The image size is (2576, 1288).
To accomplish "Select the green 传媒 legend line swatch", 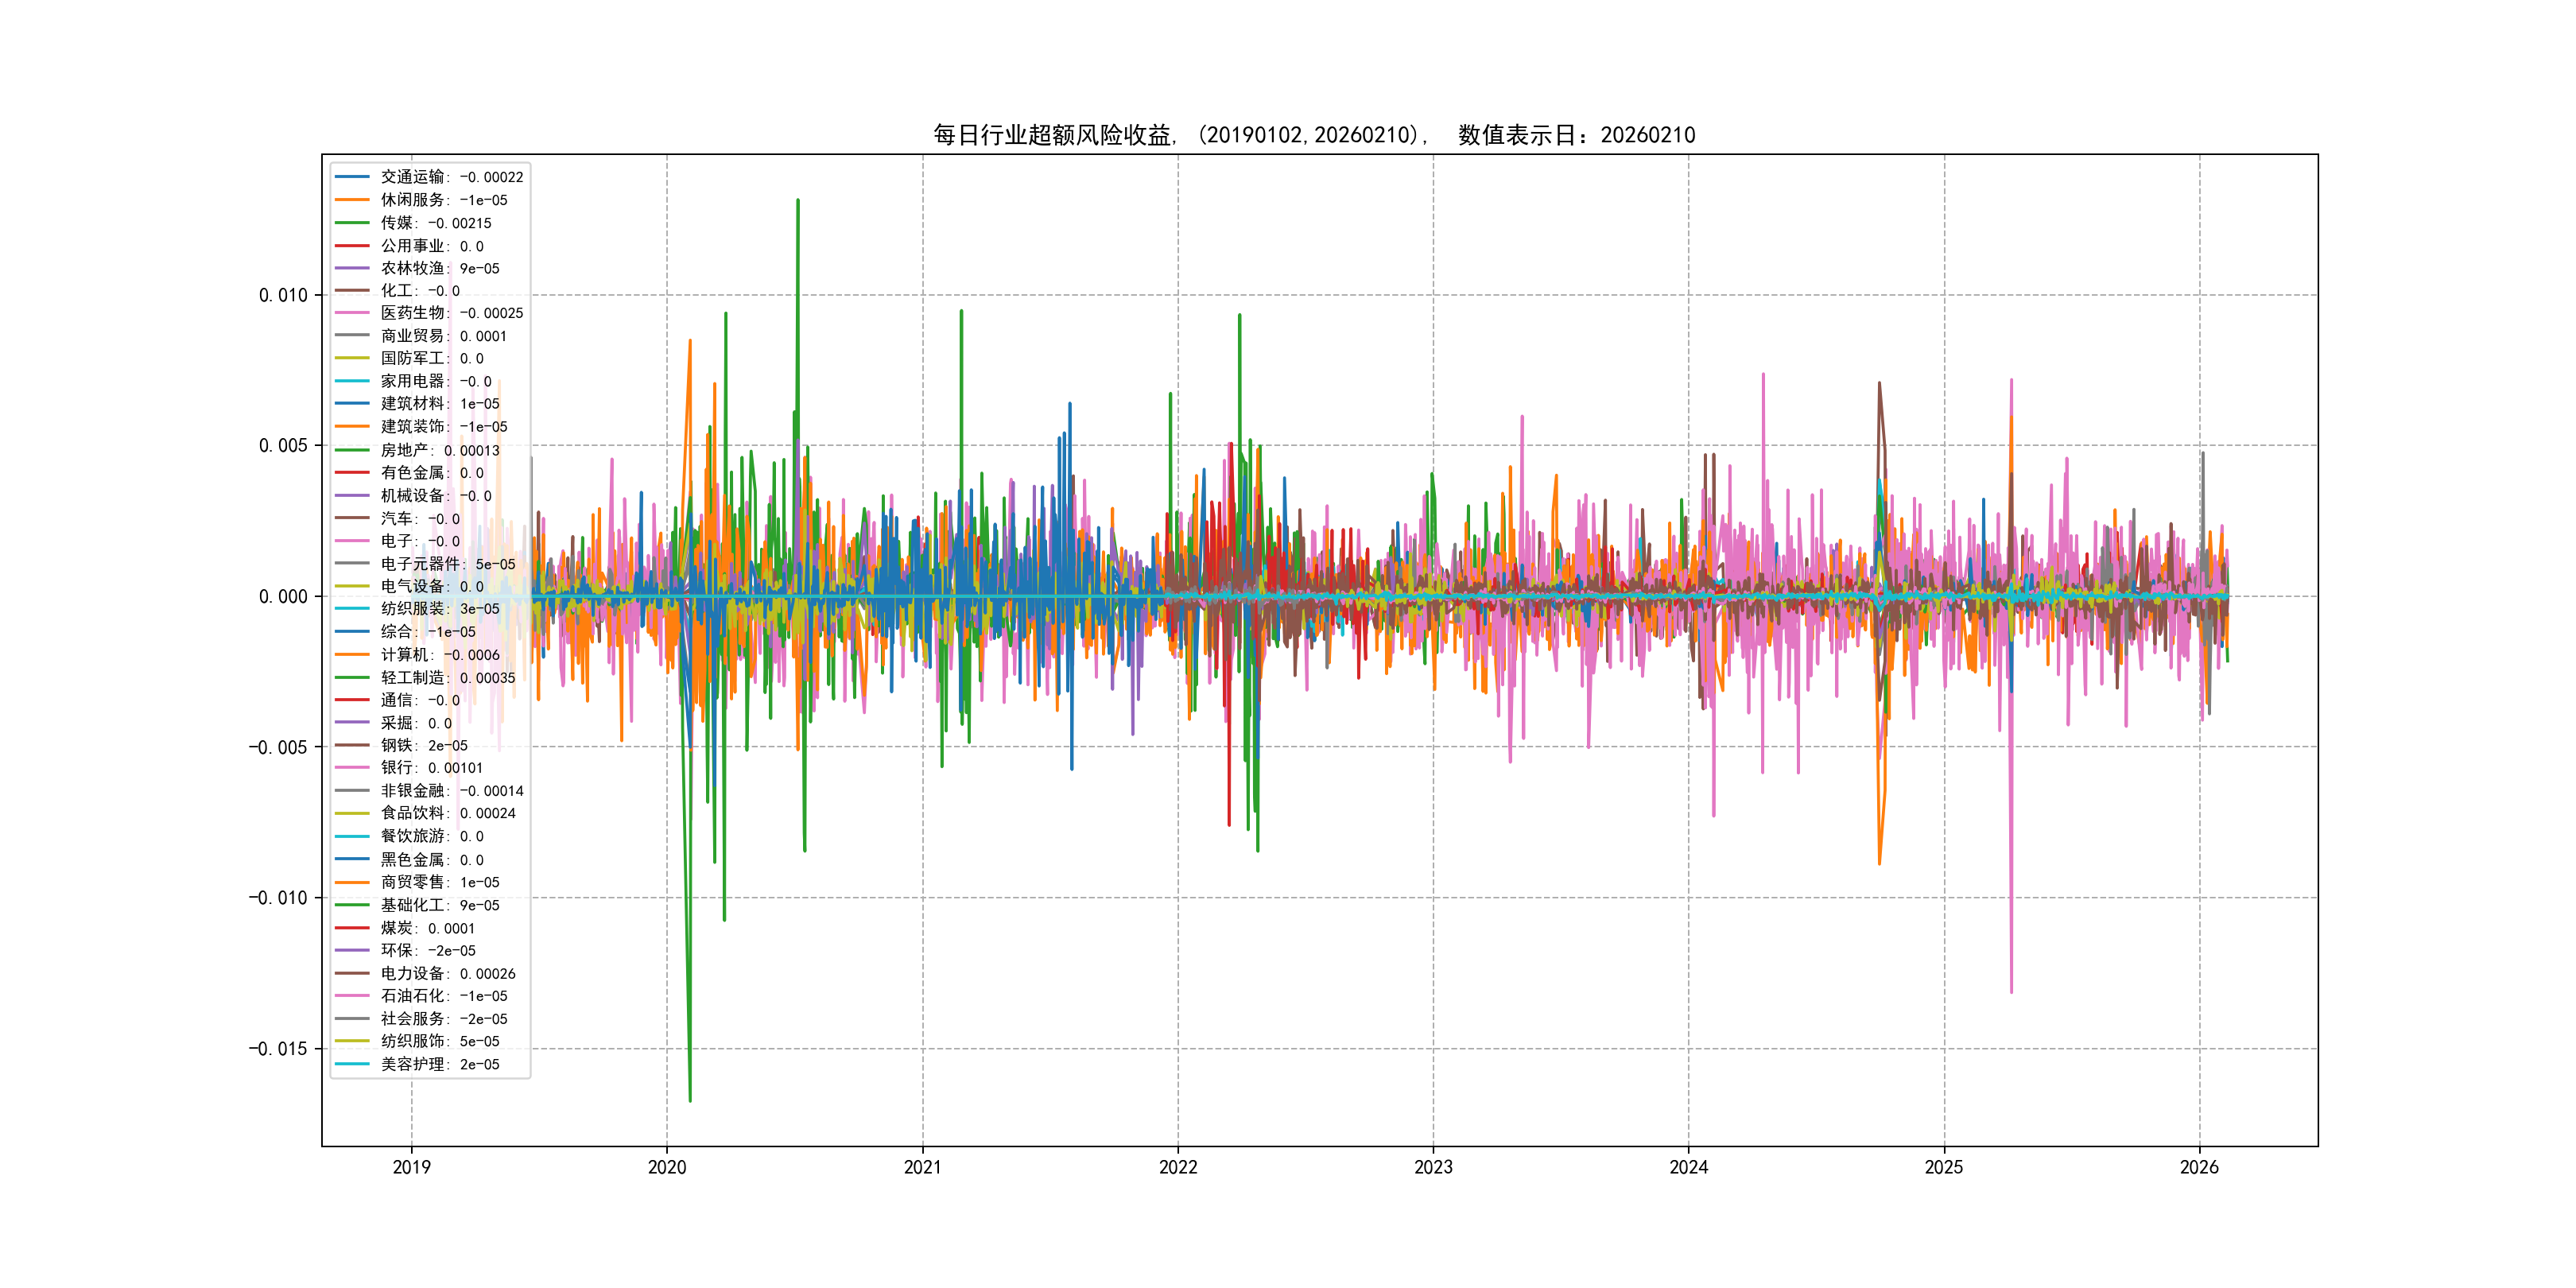I will [352, 223].
